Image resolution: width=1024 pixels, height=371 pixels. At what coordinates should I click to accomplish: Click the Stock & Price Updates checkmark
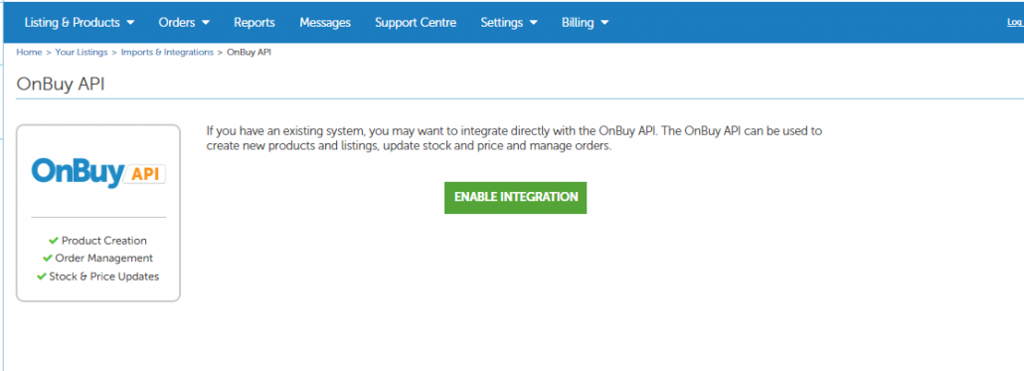click(x=41, y=276)
